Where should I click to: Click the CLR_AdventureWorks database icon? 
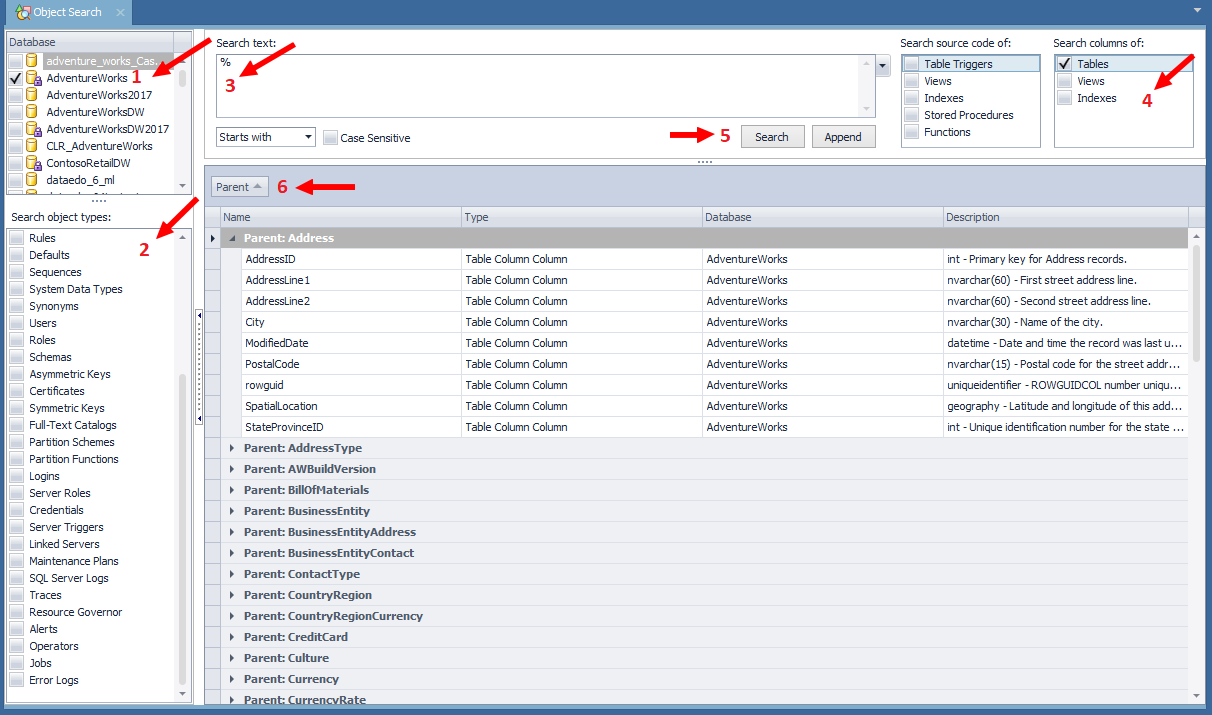(32, 146)
